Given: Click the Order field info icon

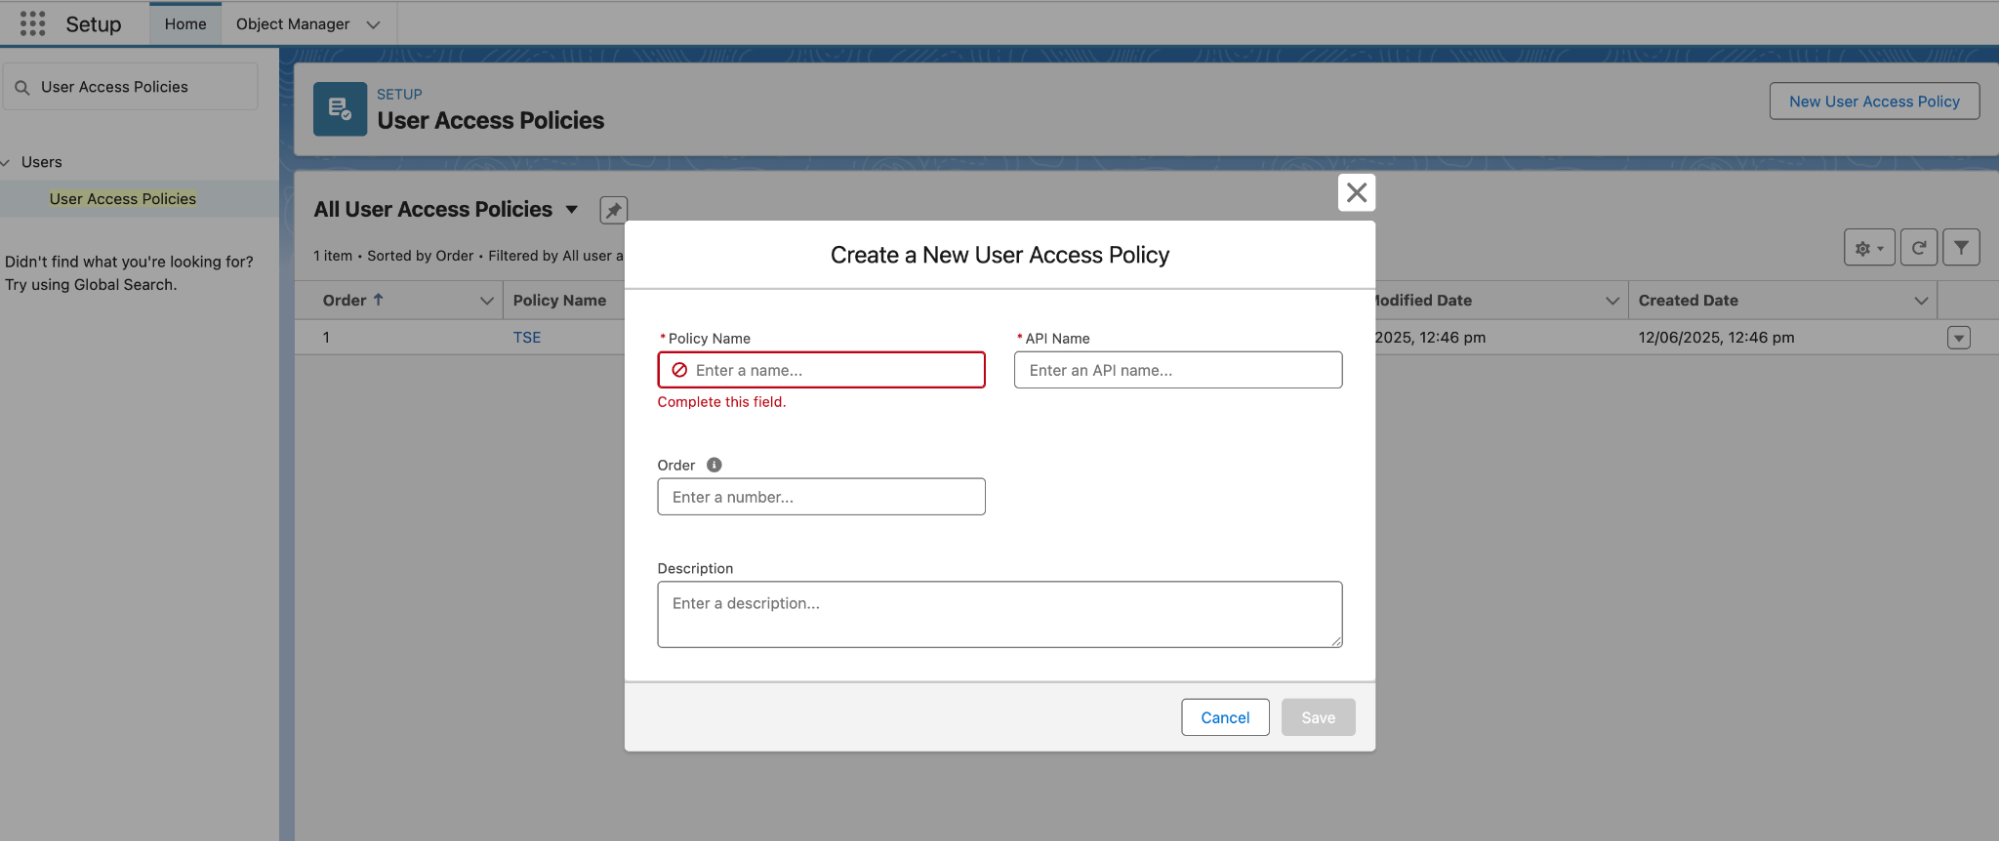Looking at the screenshot, I should (714, 465).
